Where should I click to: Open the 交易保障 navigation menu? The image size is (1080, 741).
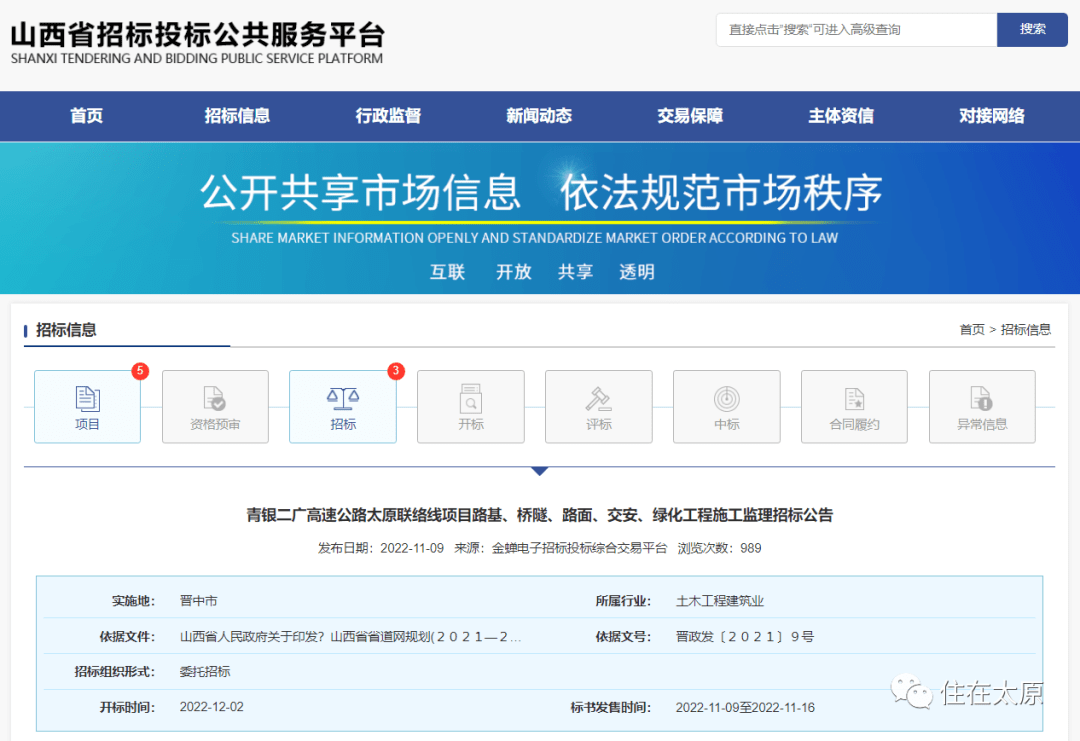coord(690,116)
